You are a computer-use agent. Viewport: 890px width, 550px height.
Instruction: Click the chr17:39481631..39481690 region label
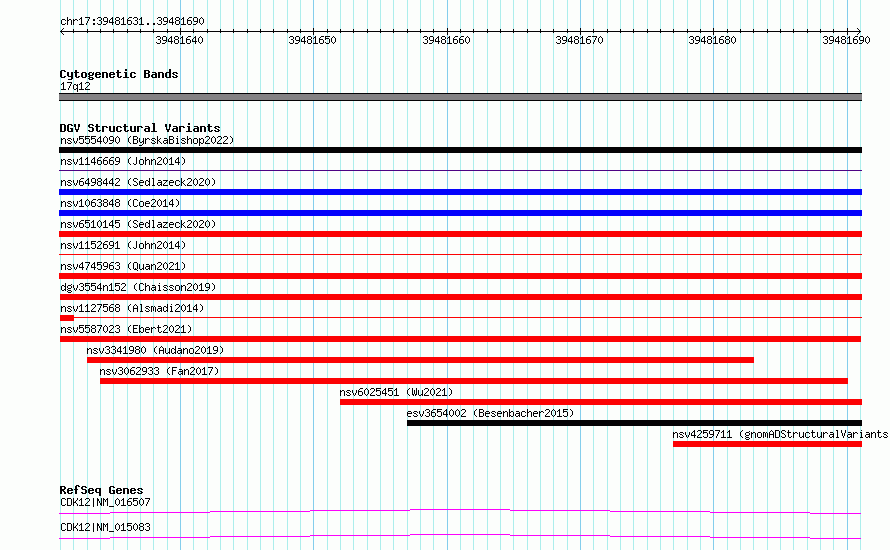[132, 22]
